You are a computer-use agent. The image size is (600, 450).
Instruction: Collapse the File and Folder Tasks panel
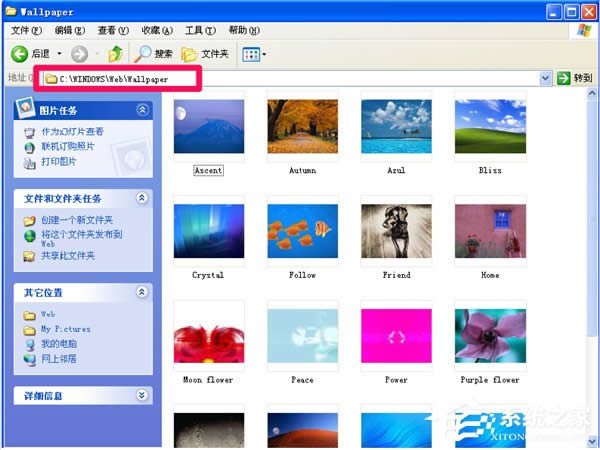pyautogui.click(x=142, y=198)
